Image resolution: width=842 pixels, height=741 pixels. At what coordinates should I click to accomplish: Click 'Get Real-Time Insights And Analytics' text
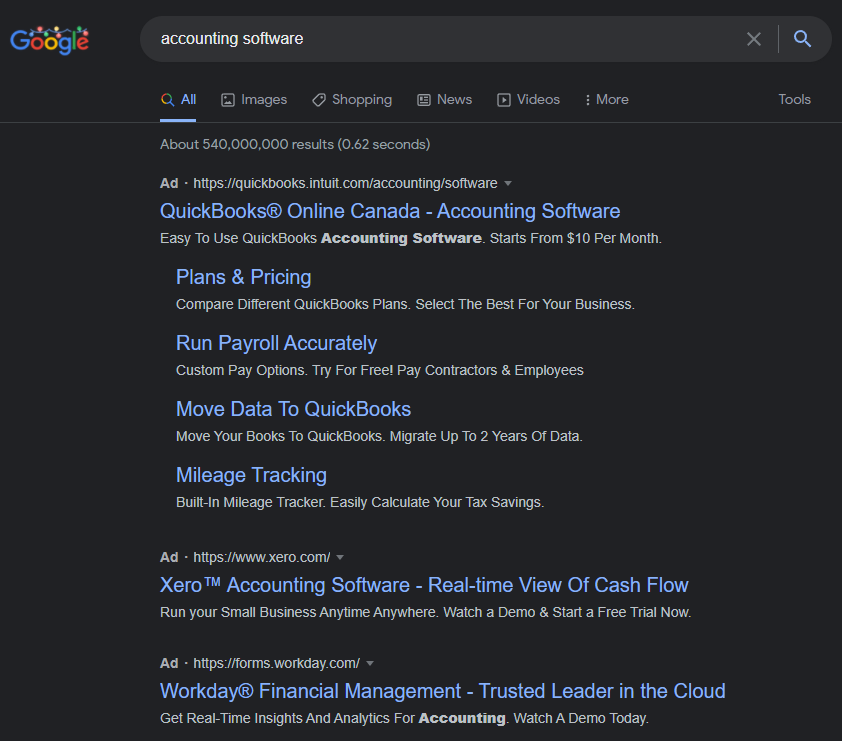404,718
